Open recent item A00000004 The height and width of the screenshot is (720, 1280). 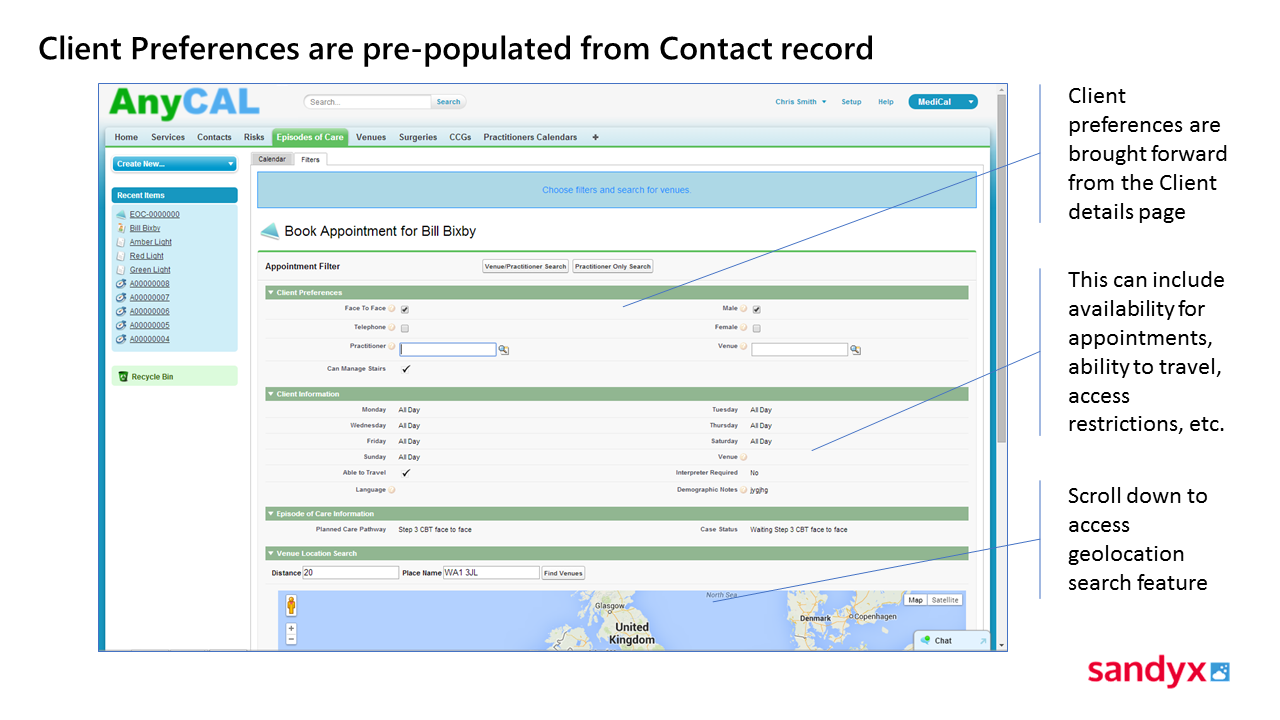(150, 339)
